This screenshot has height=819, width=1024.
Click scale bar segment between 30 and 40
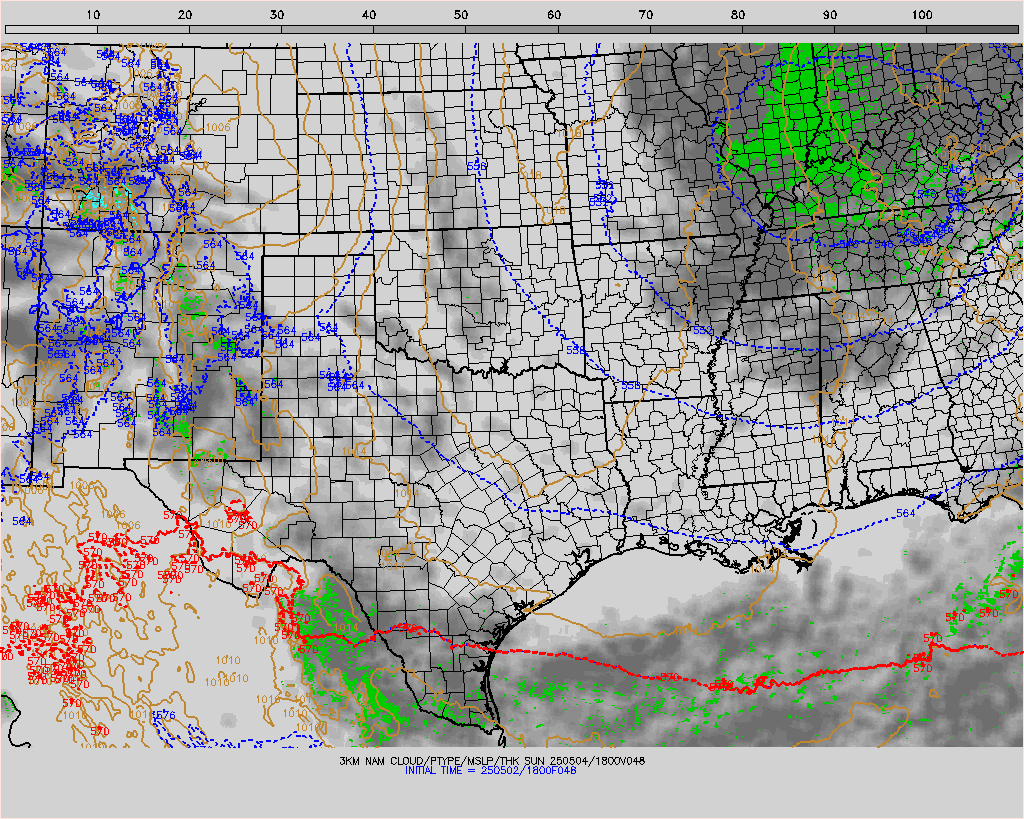point(327,29)
